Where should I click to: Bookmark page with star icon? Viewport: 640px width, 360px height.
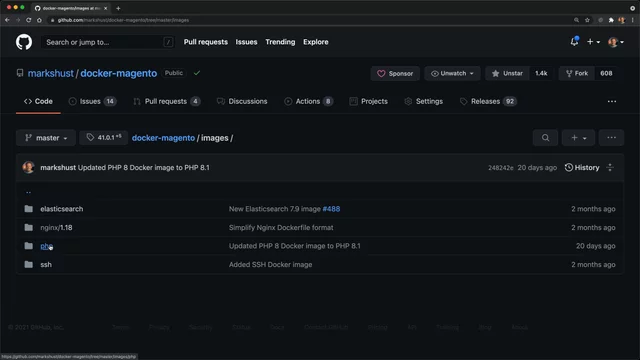[x=587, y=20]
